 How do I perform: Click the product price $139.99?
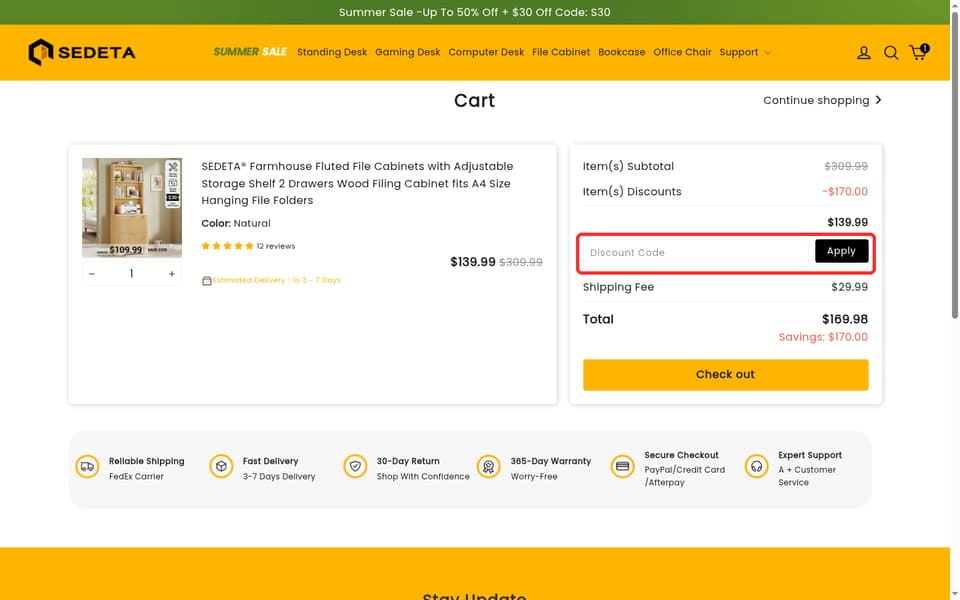coord(473,262)
